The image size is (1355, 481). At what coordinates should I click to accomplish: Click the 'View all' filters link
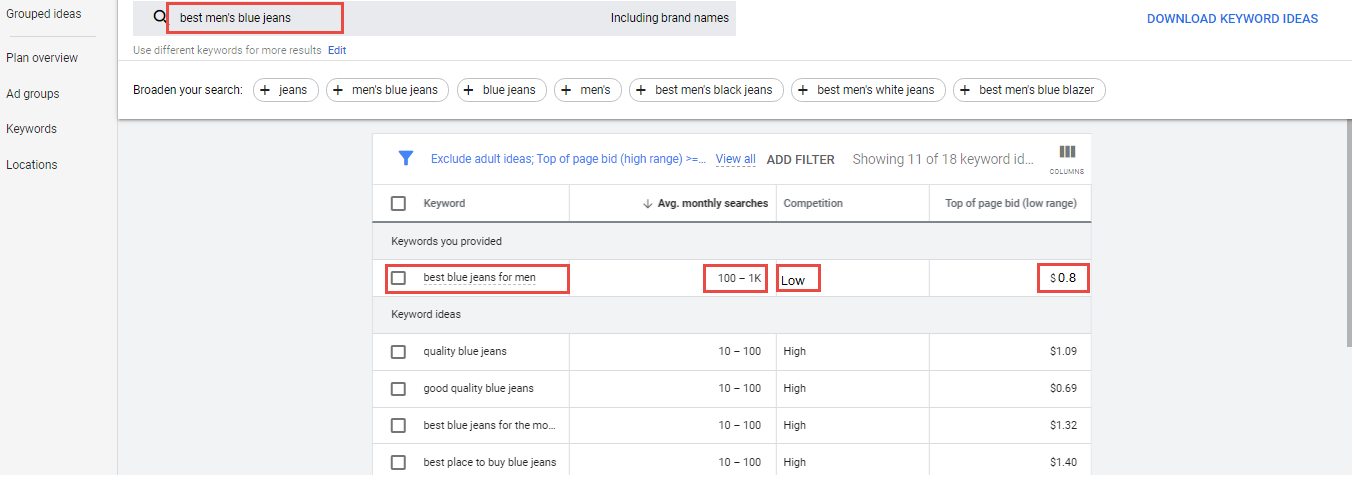(735, 159)
